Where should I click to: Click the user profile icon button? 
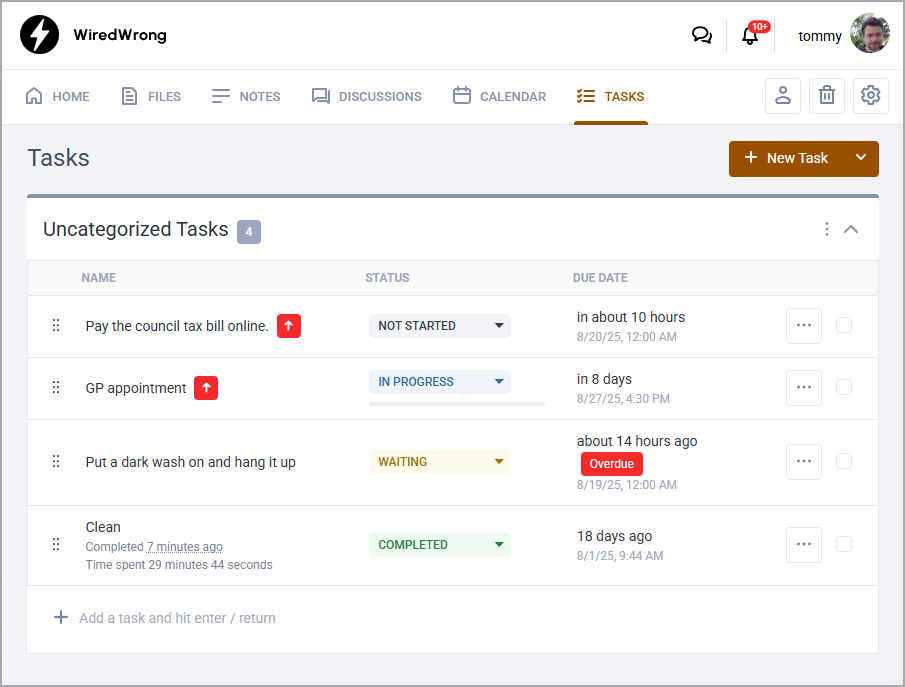pyautogui.click(x=783, y=96)
